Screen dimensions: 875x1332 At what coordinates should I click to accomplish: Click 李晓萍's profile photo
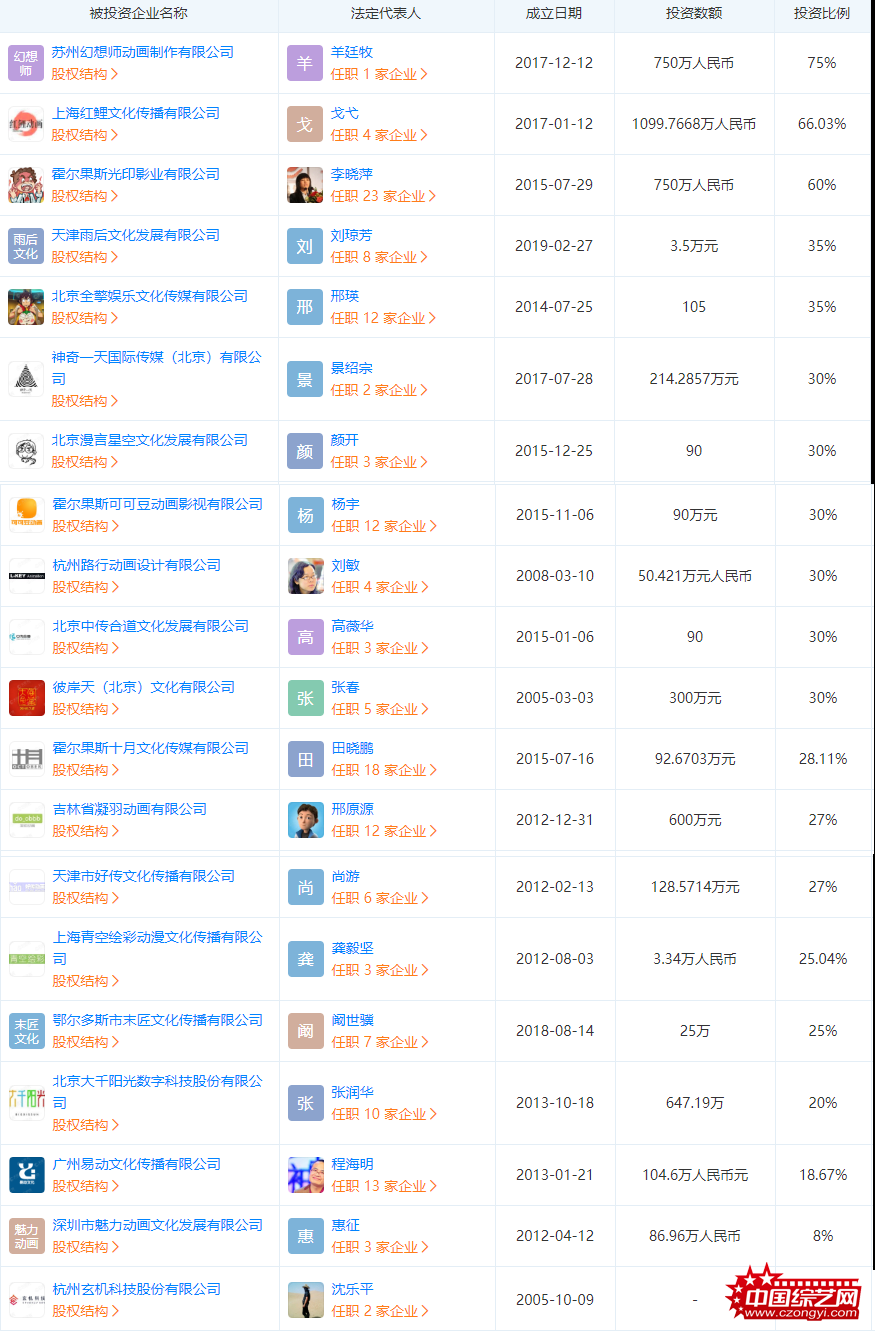[305, 185]
